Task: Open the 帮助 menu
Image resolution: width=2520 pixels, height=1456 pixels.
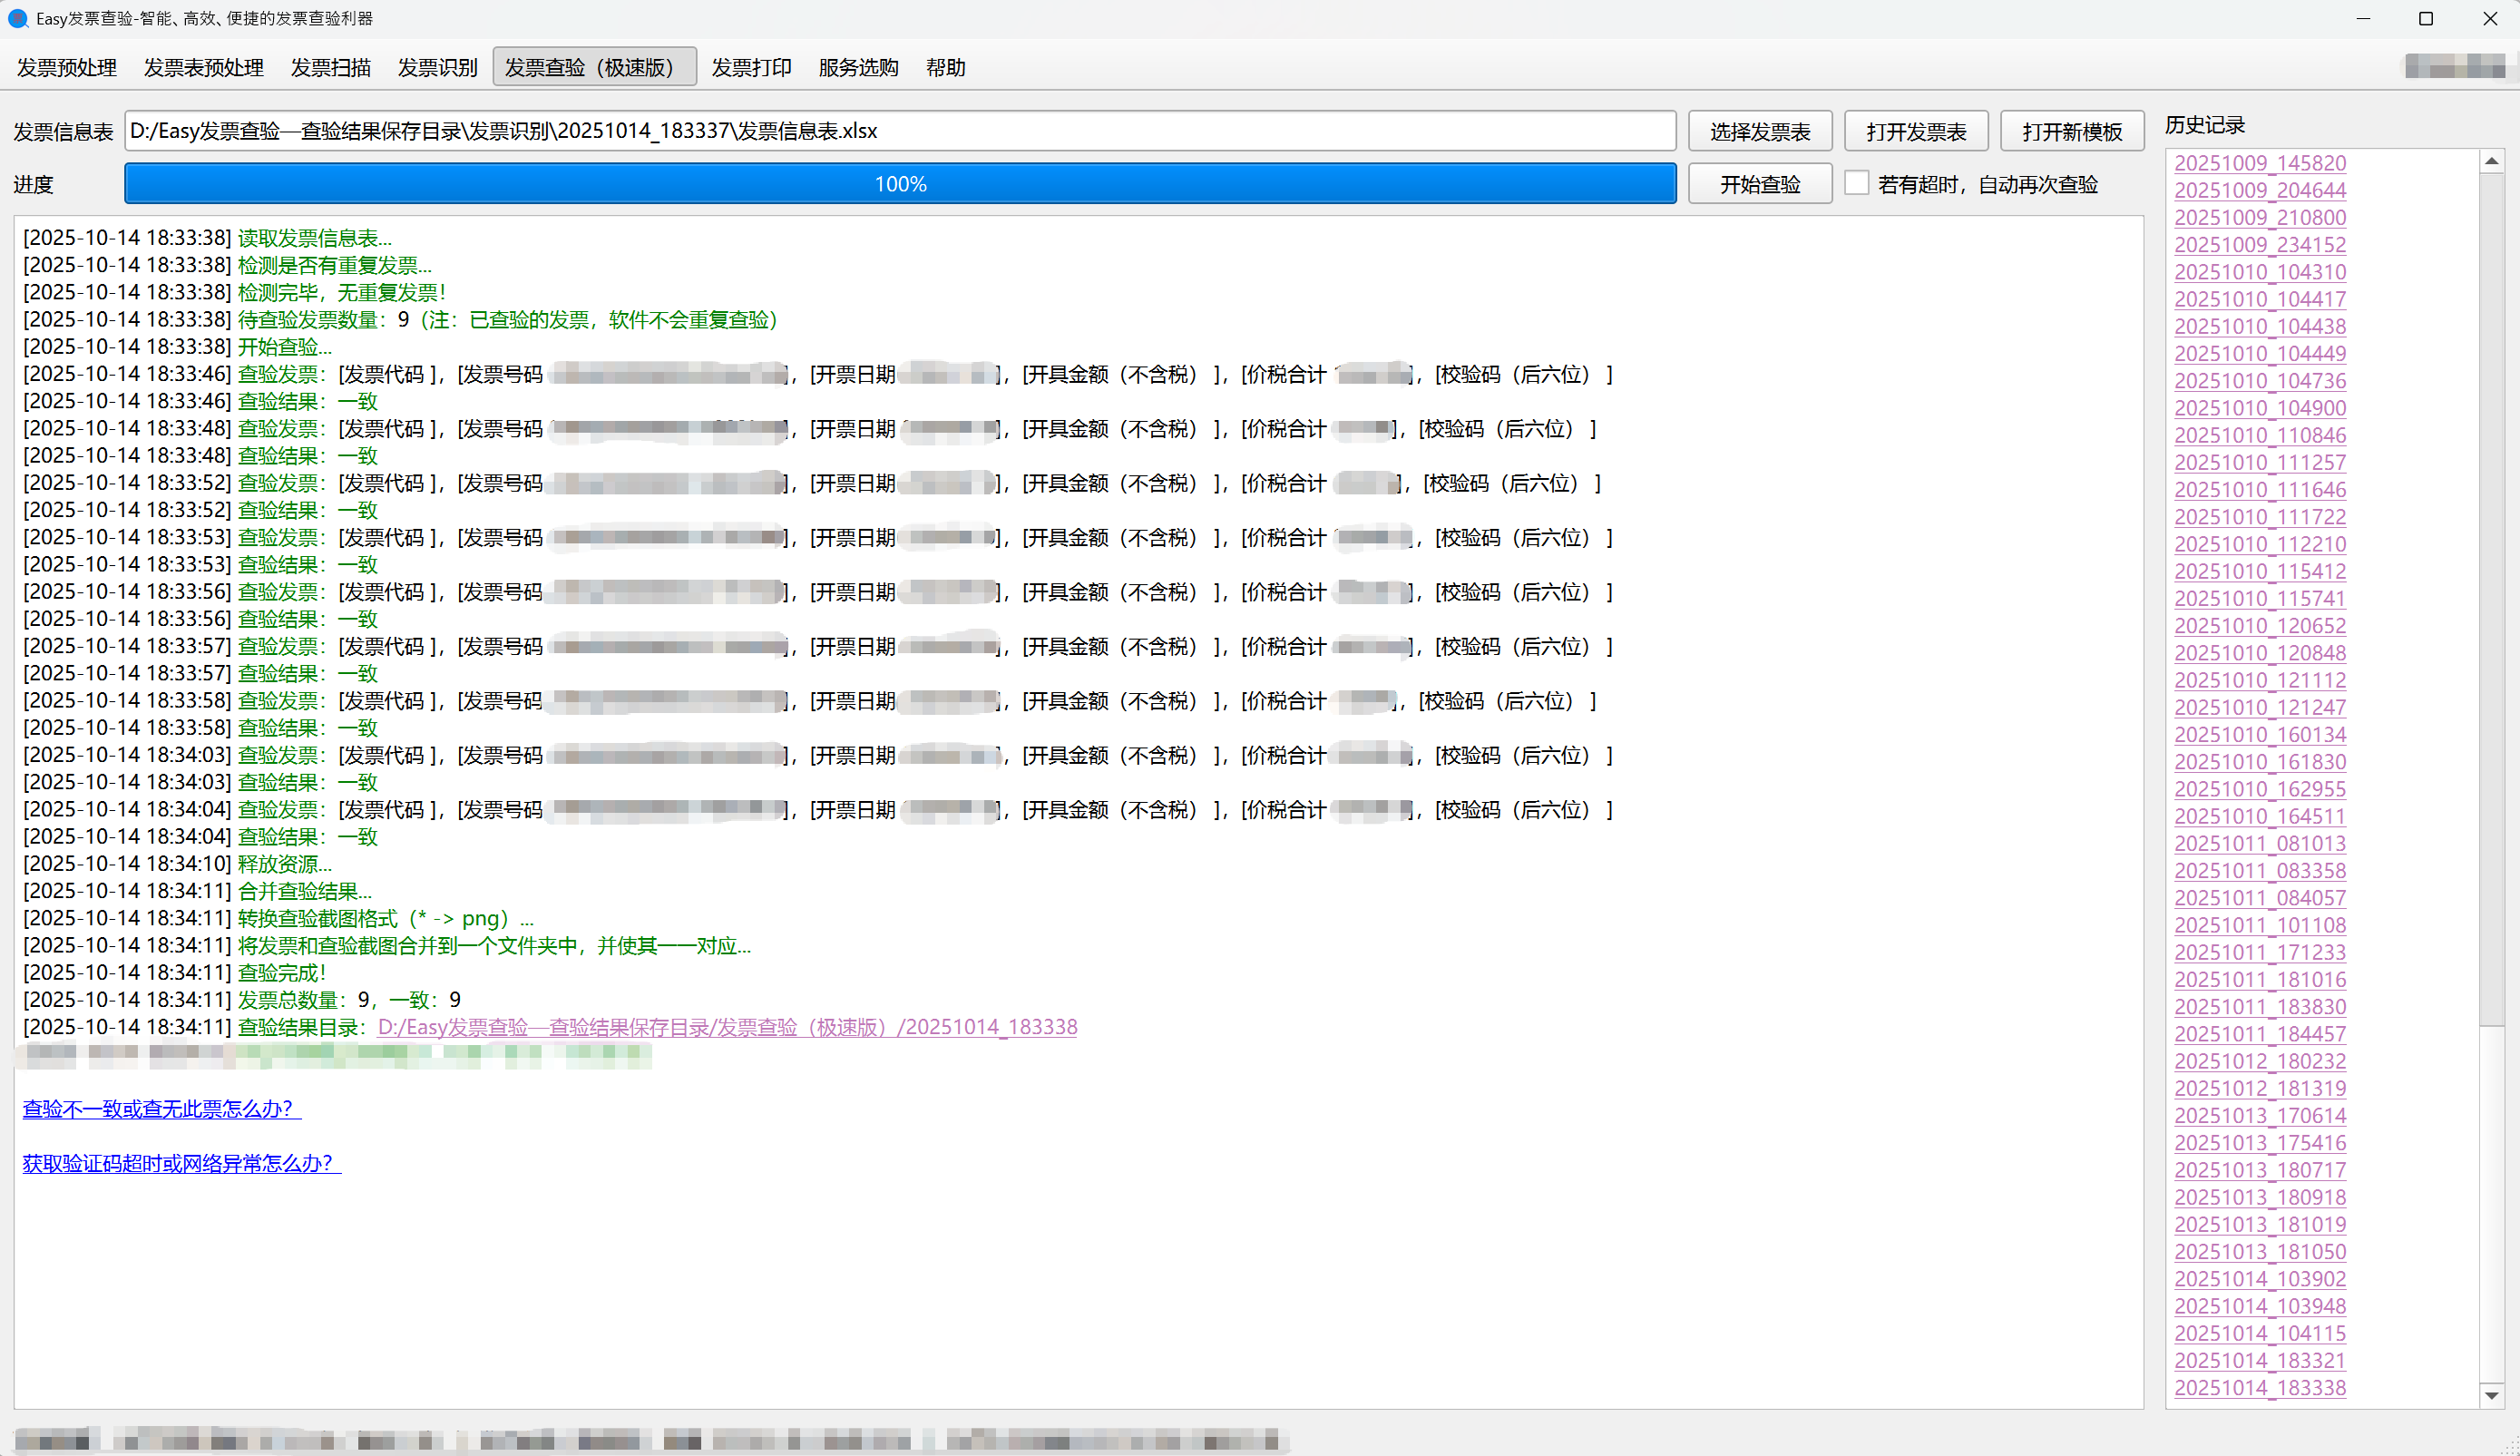Action: point(945,67)
